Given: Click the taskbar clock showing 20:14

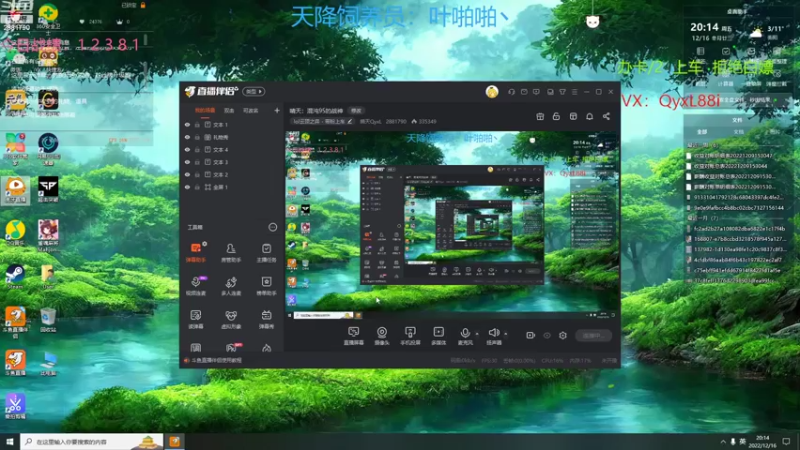Looking at the screenshot, I should tap(763, 441).
